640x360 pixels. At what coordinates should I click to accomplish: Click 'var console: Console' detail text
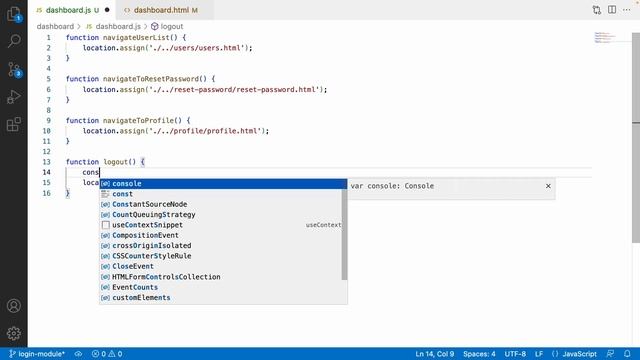tap(392, 186)
